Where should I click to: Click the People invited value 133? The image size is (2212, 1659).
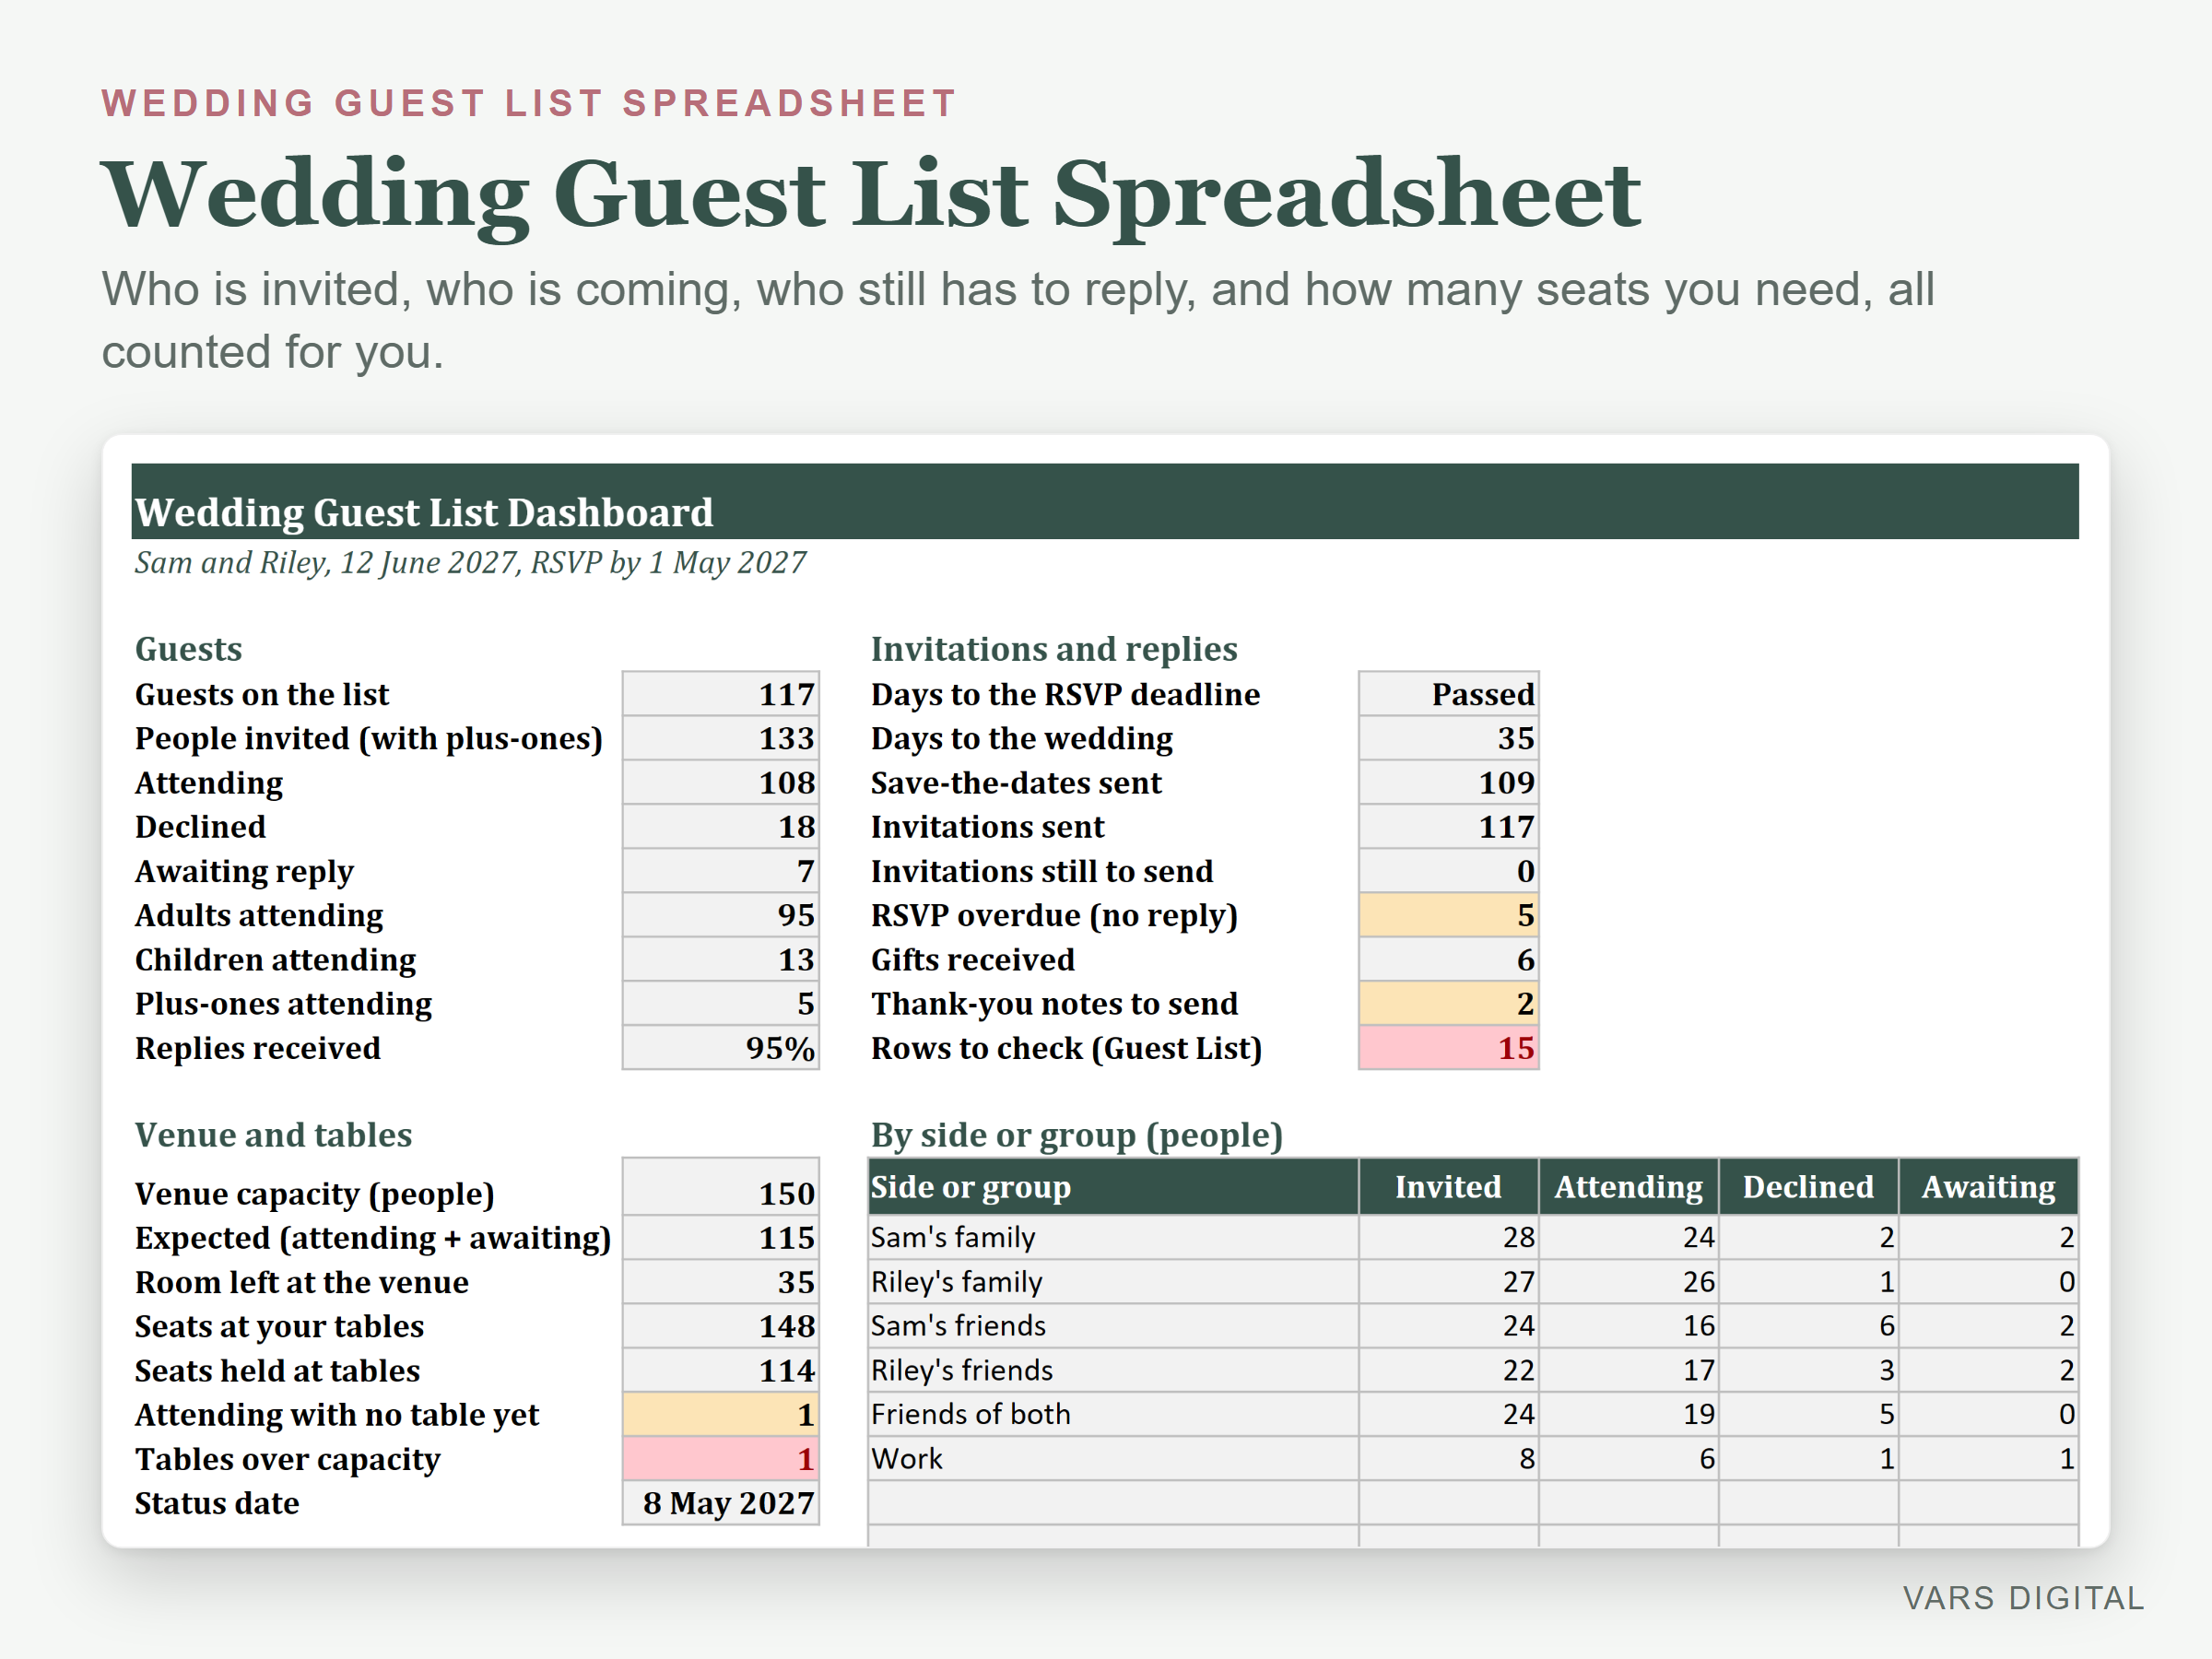click(720, 738)
